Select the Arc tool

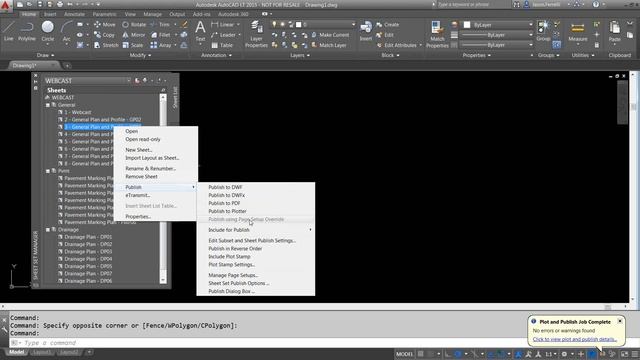click(x=67, y=31)
